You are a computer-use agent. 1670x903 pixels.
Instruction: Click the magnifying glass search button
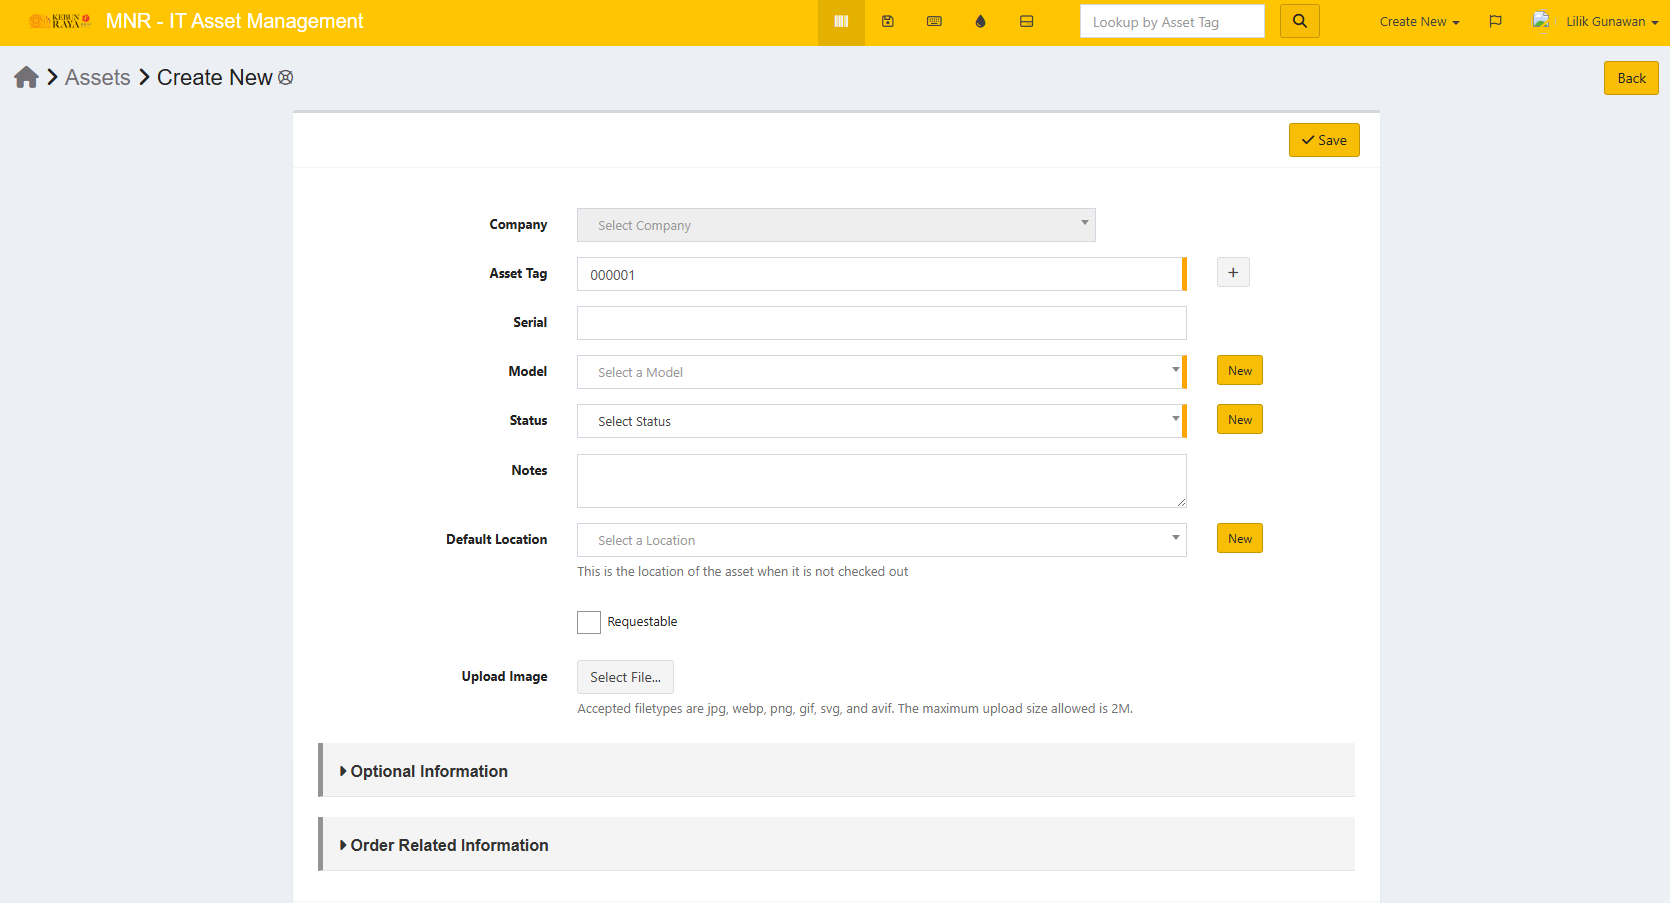(x=1299, y=21)
